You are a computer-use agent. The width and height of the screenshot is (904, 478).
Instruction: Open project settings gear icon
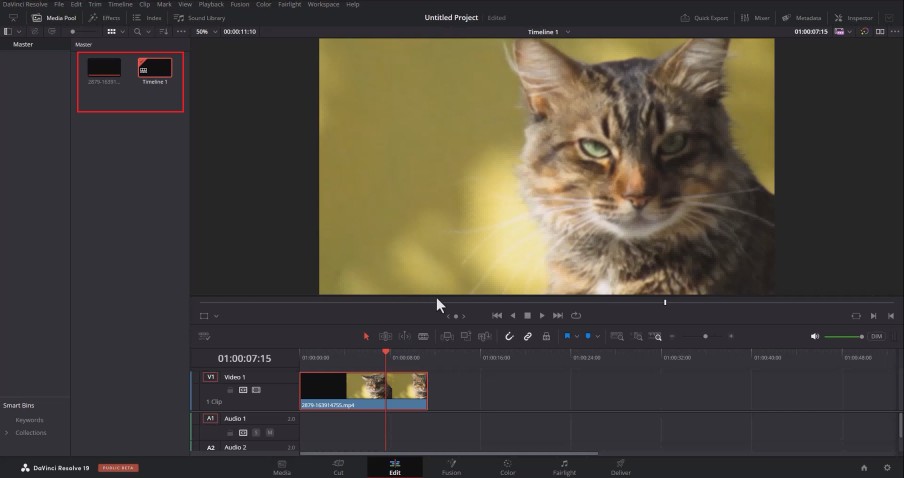click(887, 468)
